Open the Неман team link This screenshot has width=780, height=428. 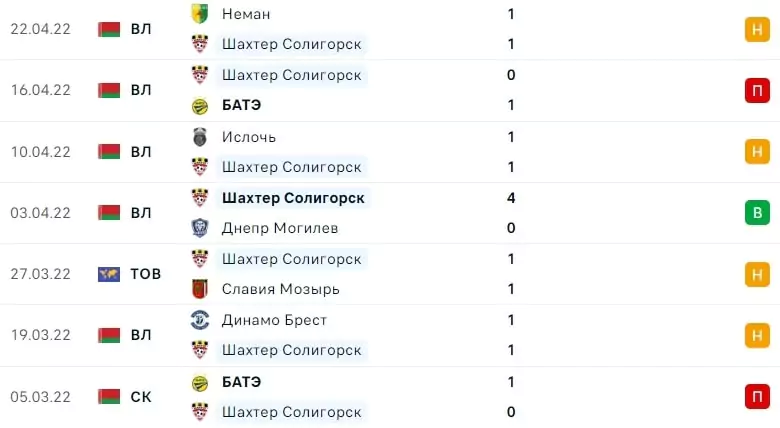coord(246,14)
